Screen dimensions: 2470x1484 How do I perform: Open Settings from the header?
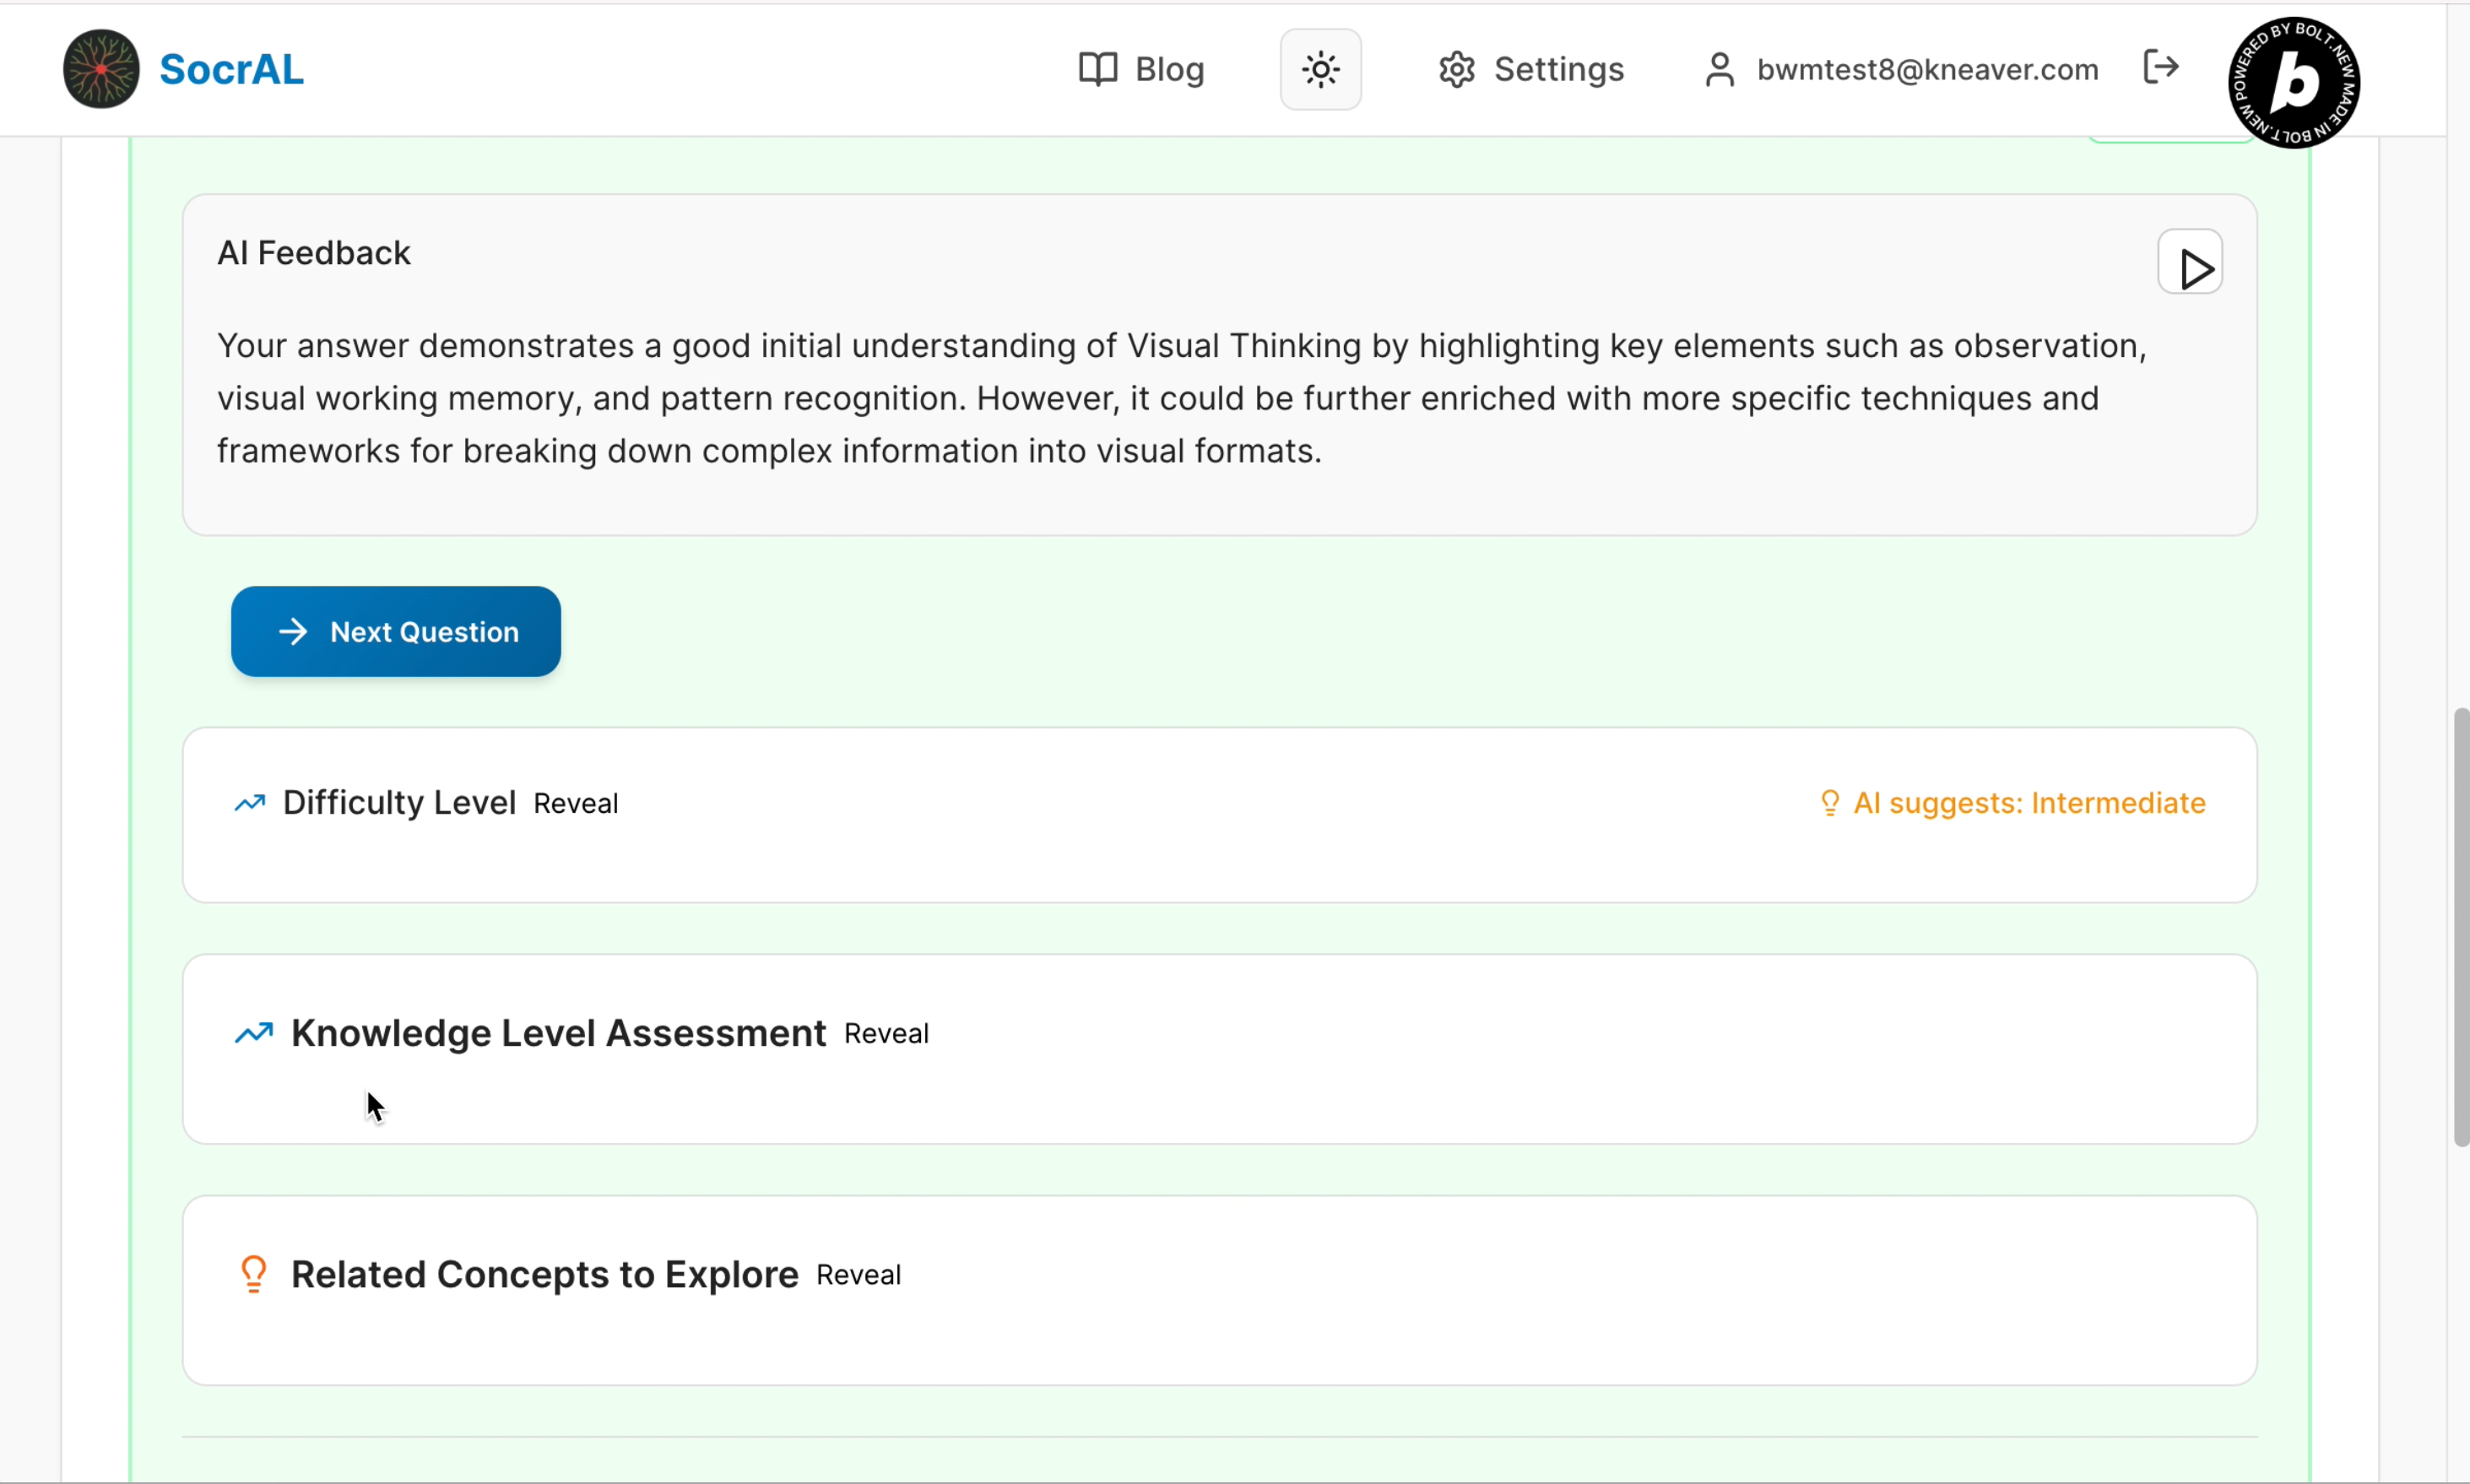click(x=1531, y=69)
